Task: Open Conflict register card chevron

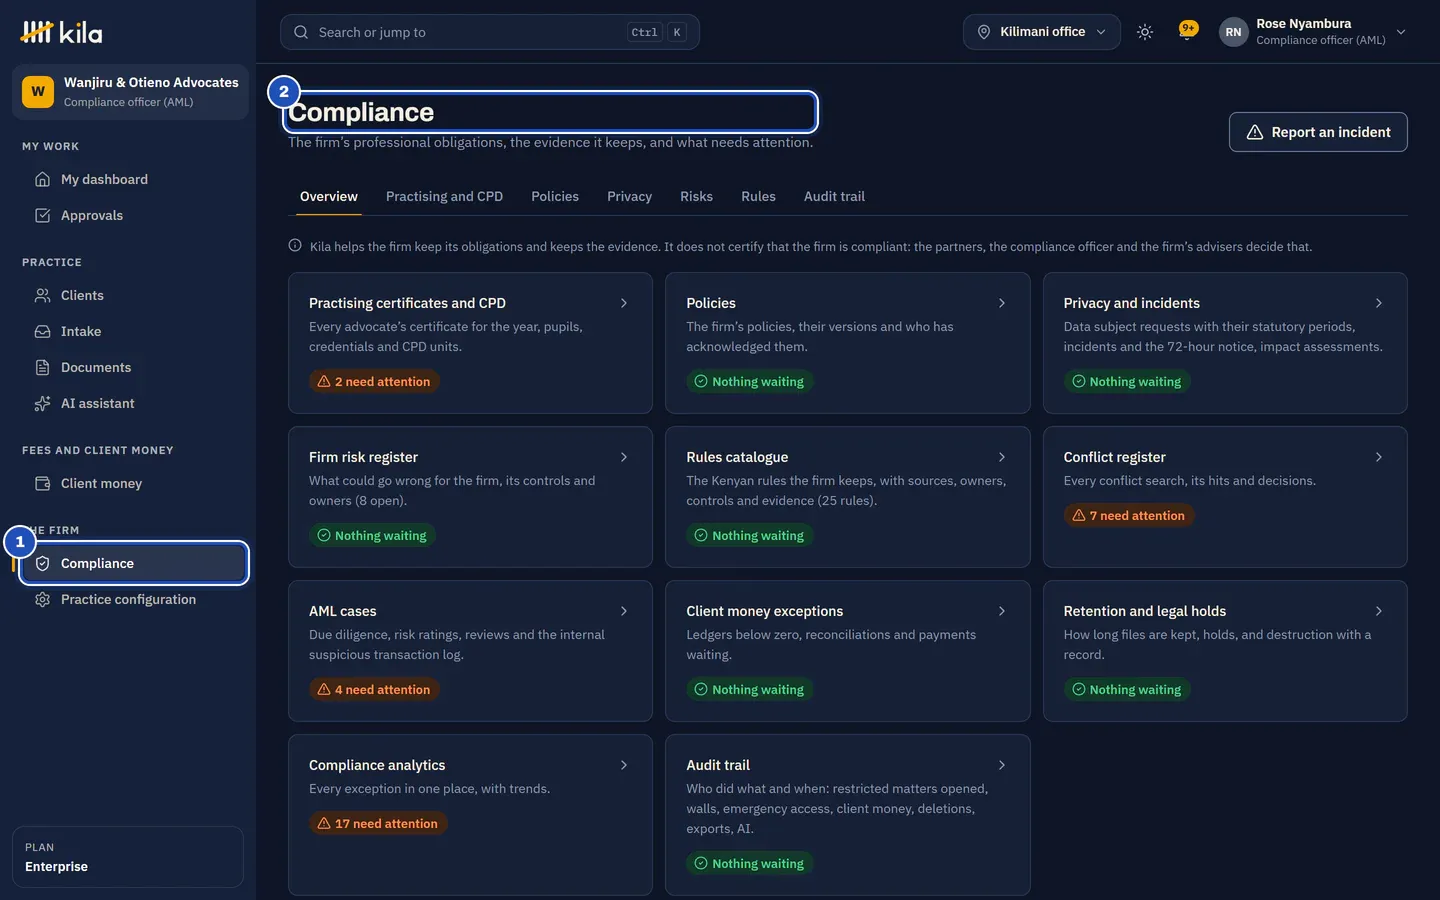Action: [x=1378, y=457]
